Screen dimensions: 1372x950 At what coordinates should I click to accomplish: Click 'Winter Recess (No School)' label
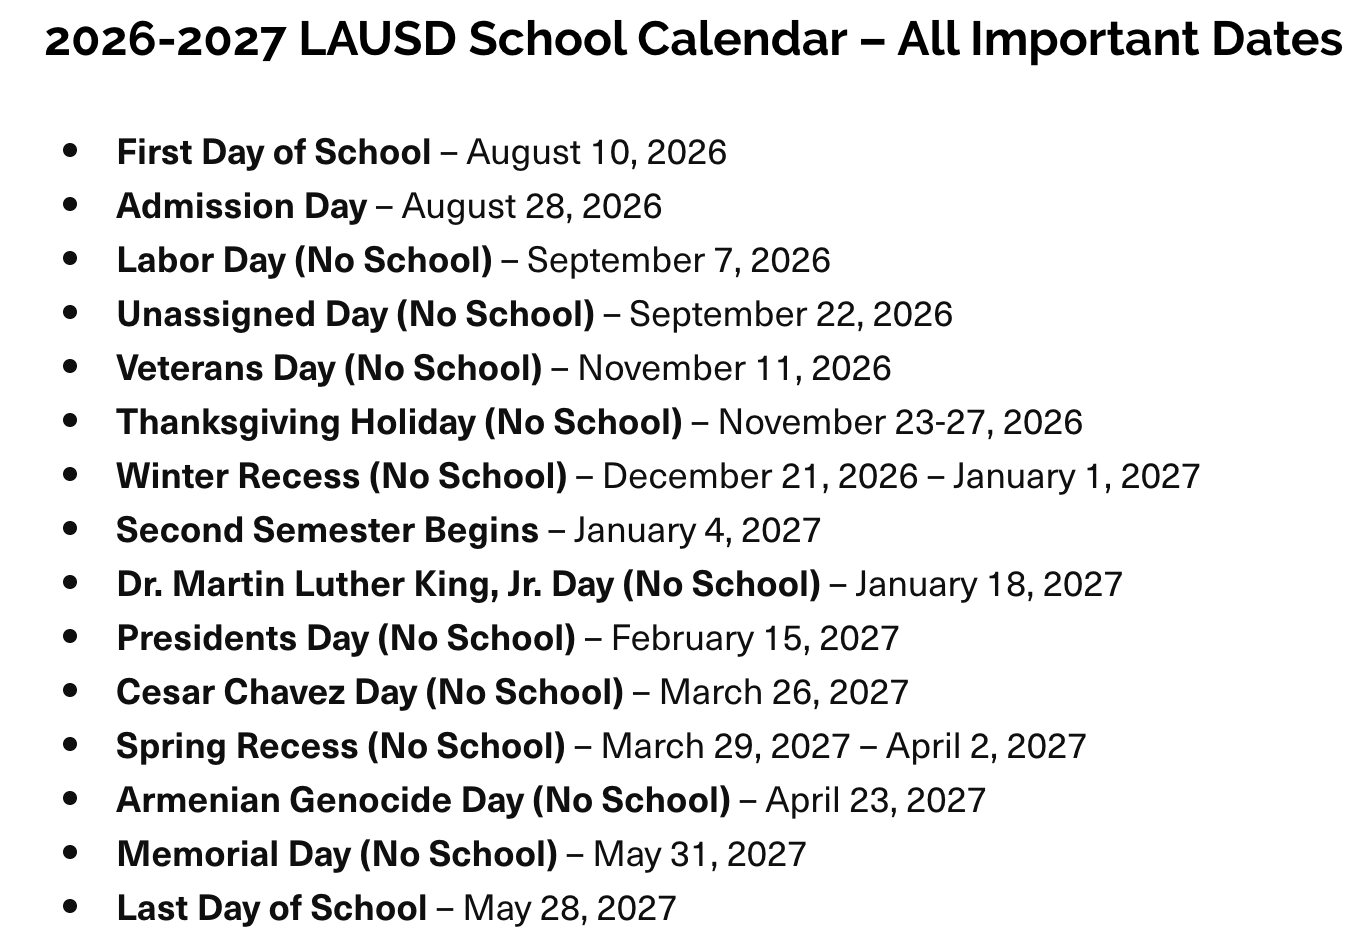pos(341,476)
